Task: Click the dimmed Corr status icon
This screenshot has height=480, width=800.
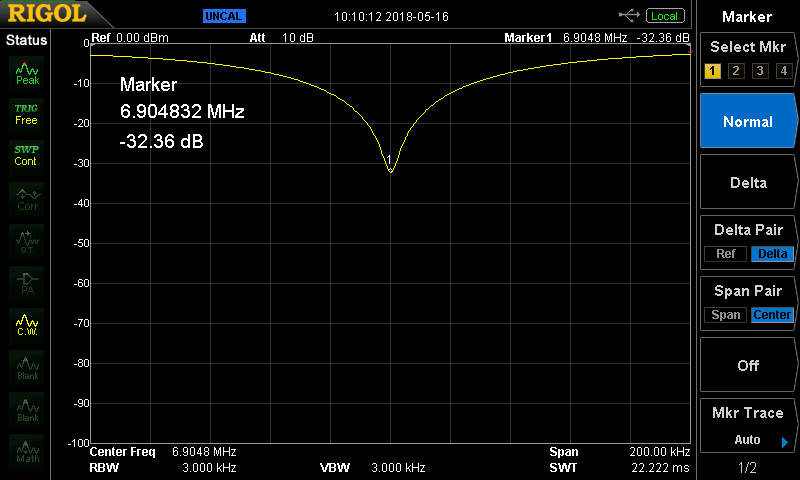Action: point(28,200)
